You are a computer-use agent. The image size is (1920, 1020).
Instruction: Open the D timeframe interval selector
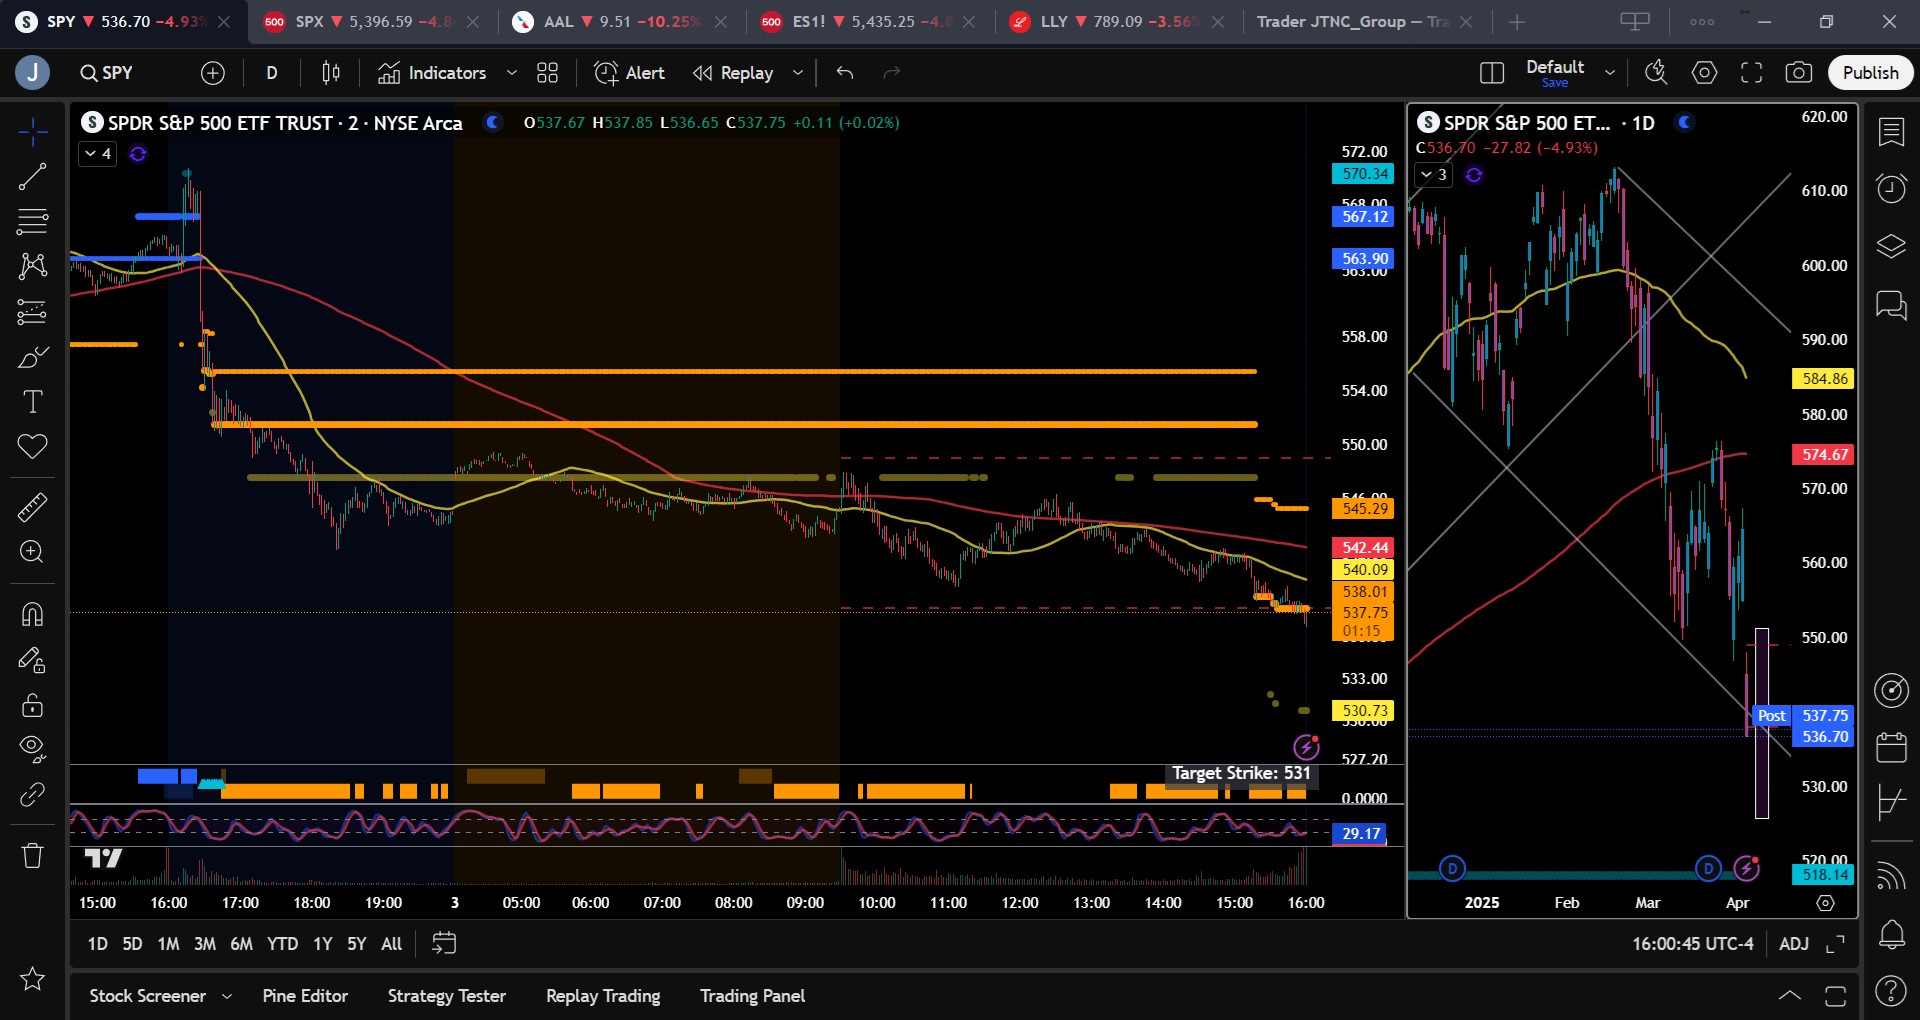[272, 73]
